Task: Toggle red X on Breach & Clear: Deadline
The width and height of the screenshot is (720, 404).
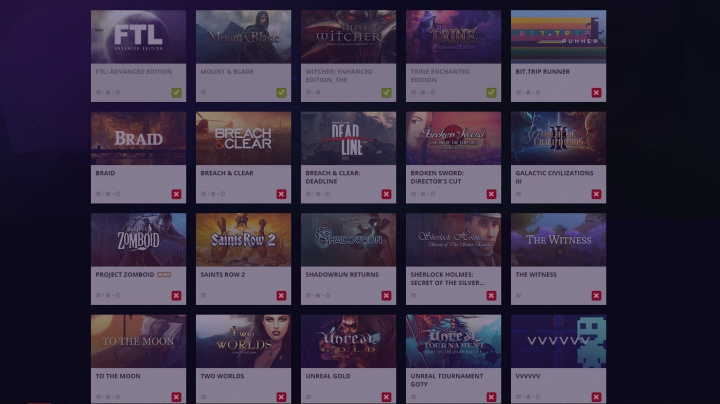Action: pos(386,194)
